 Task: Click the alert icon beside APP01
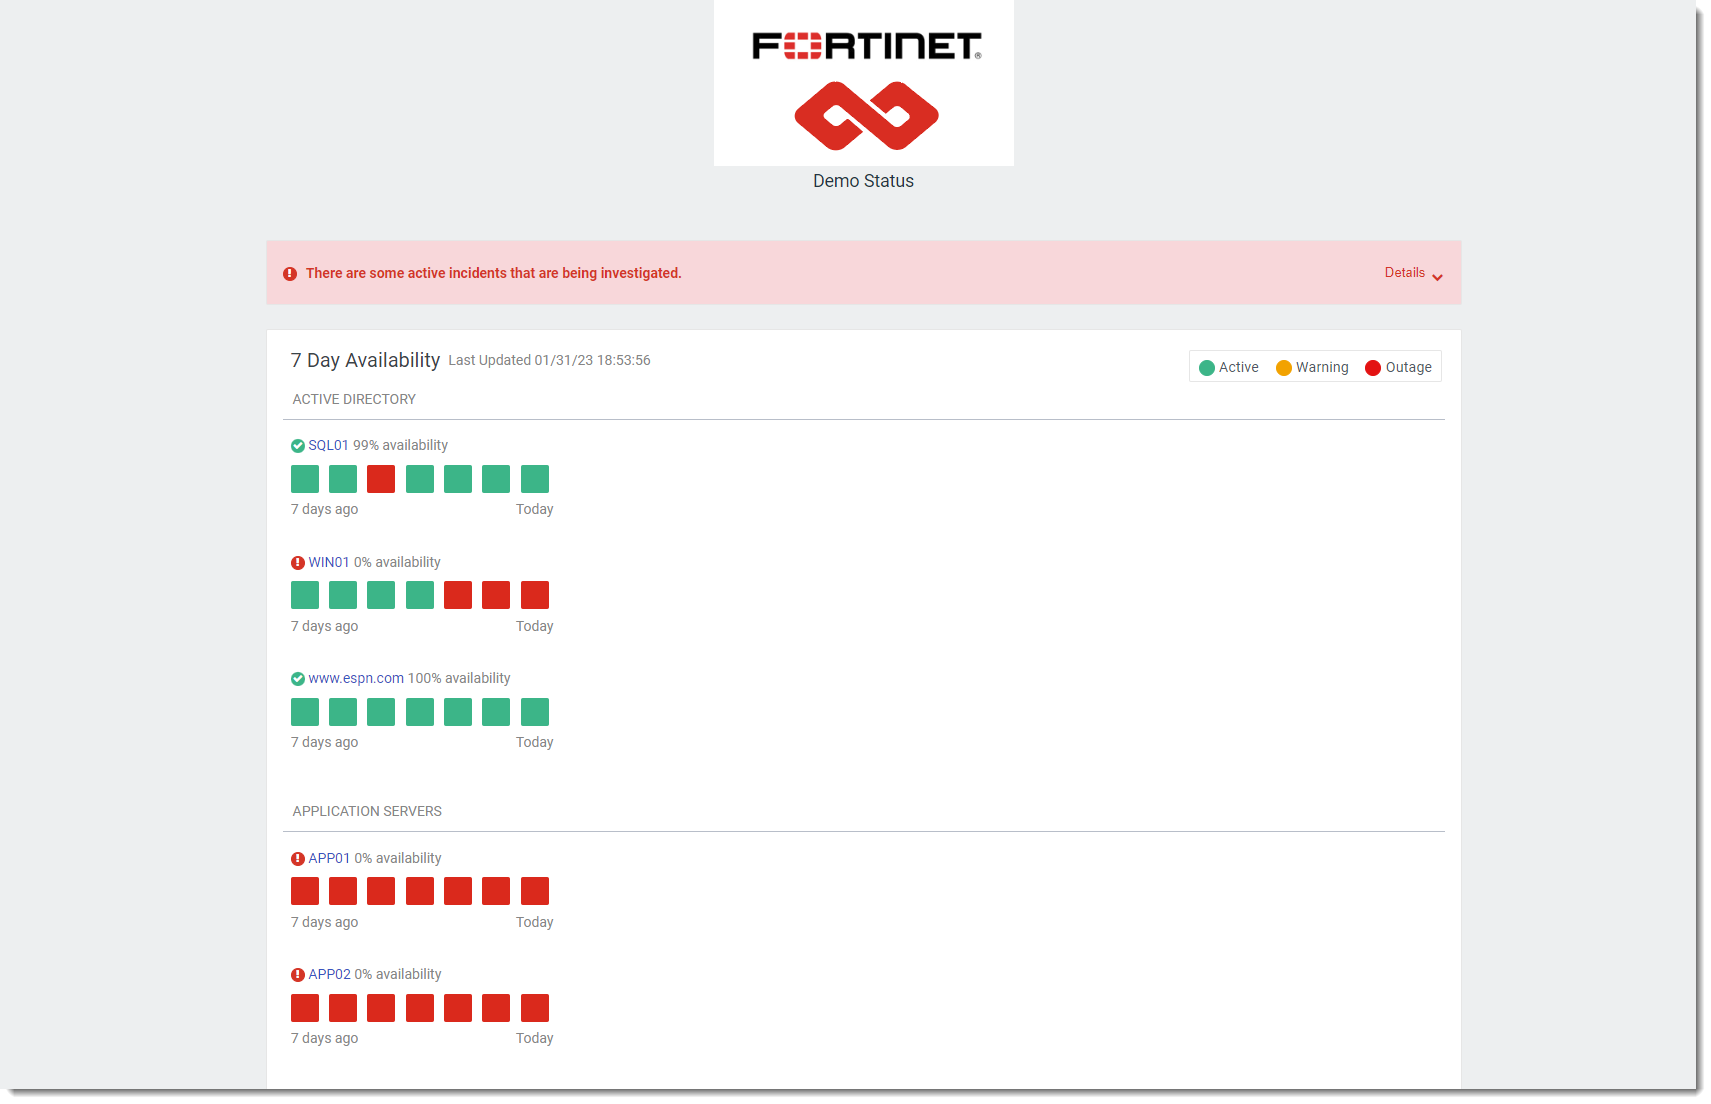(x=297, y=858)
